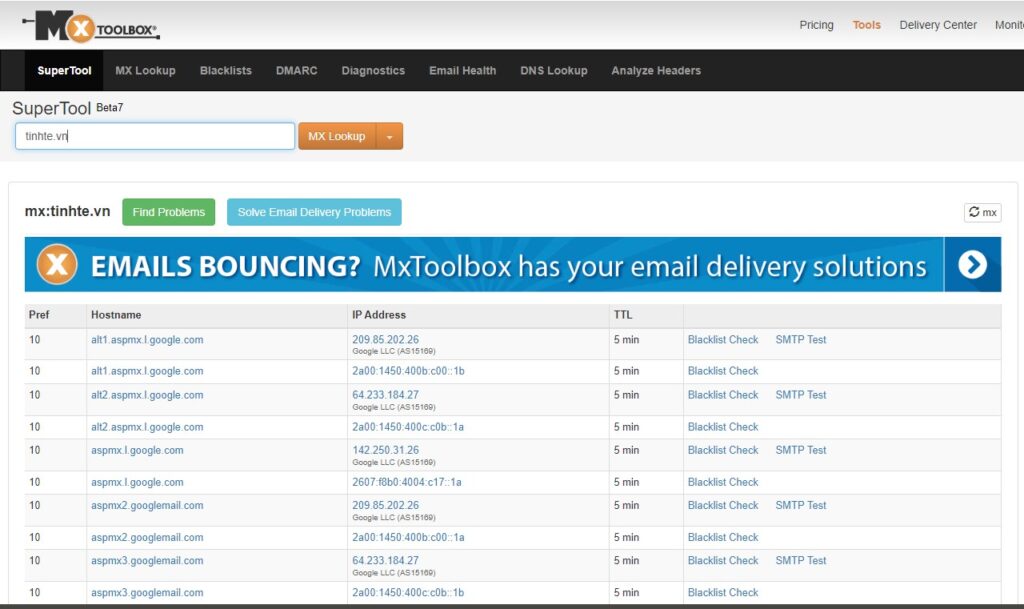This screenshot has height=609, width=1024.
Task: Open first alt1.aspmx.l.google.com hostname link
Action: (147, 340)
